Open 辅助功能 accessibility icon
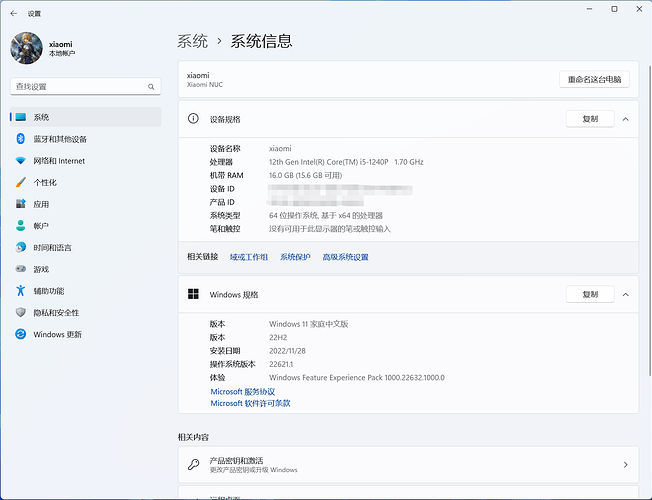 [20, 291]
